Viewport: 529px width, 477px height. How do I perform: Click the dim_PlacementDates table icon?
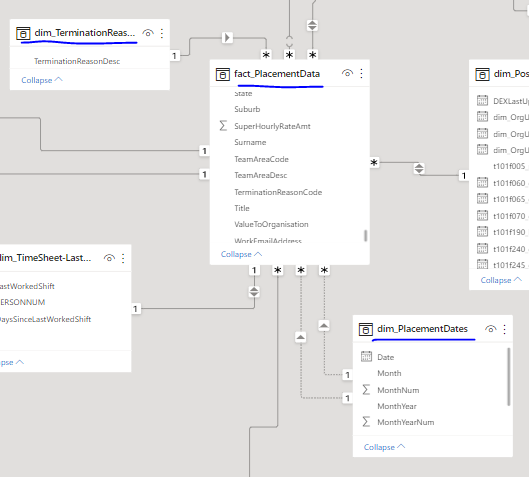coord(366,329)
